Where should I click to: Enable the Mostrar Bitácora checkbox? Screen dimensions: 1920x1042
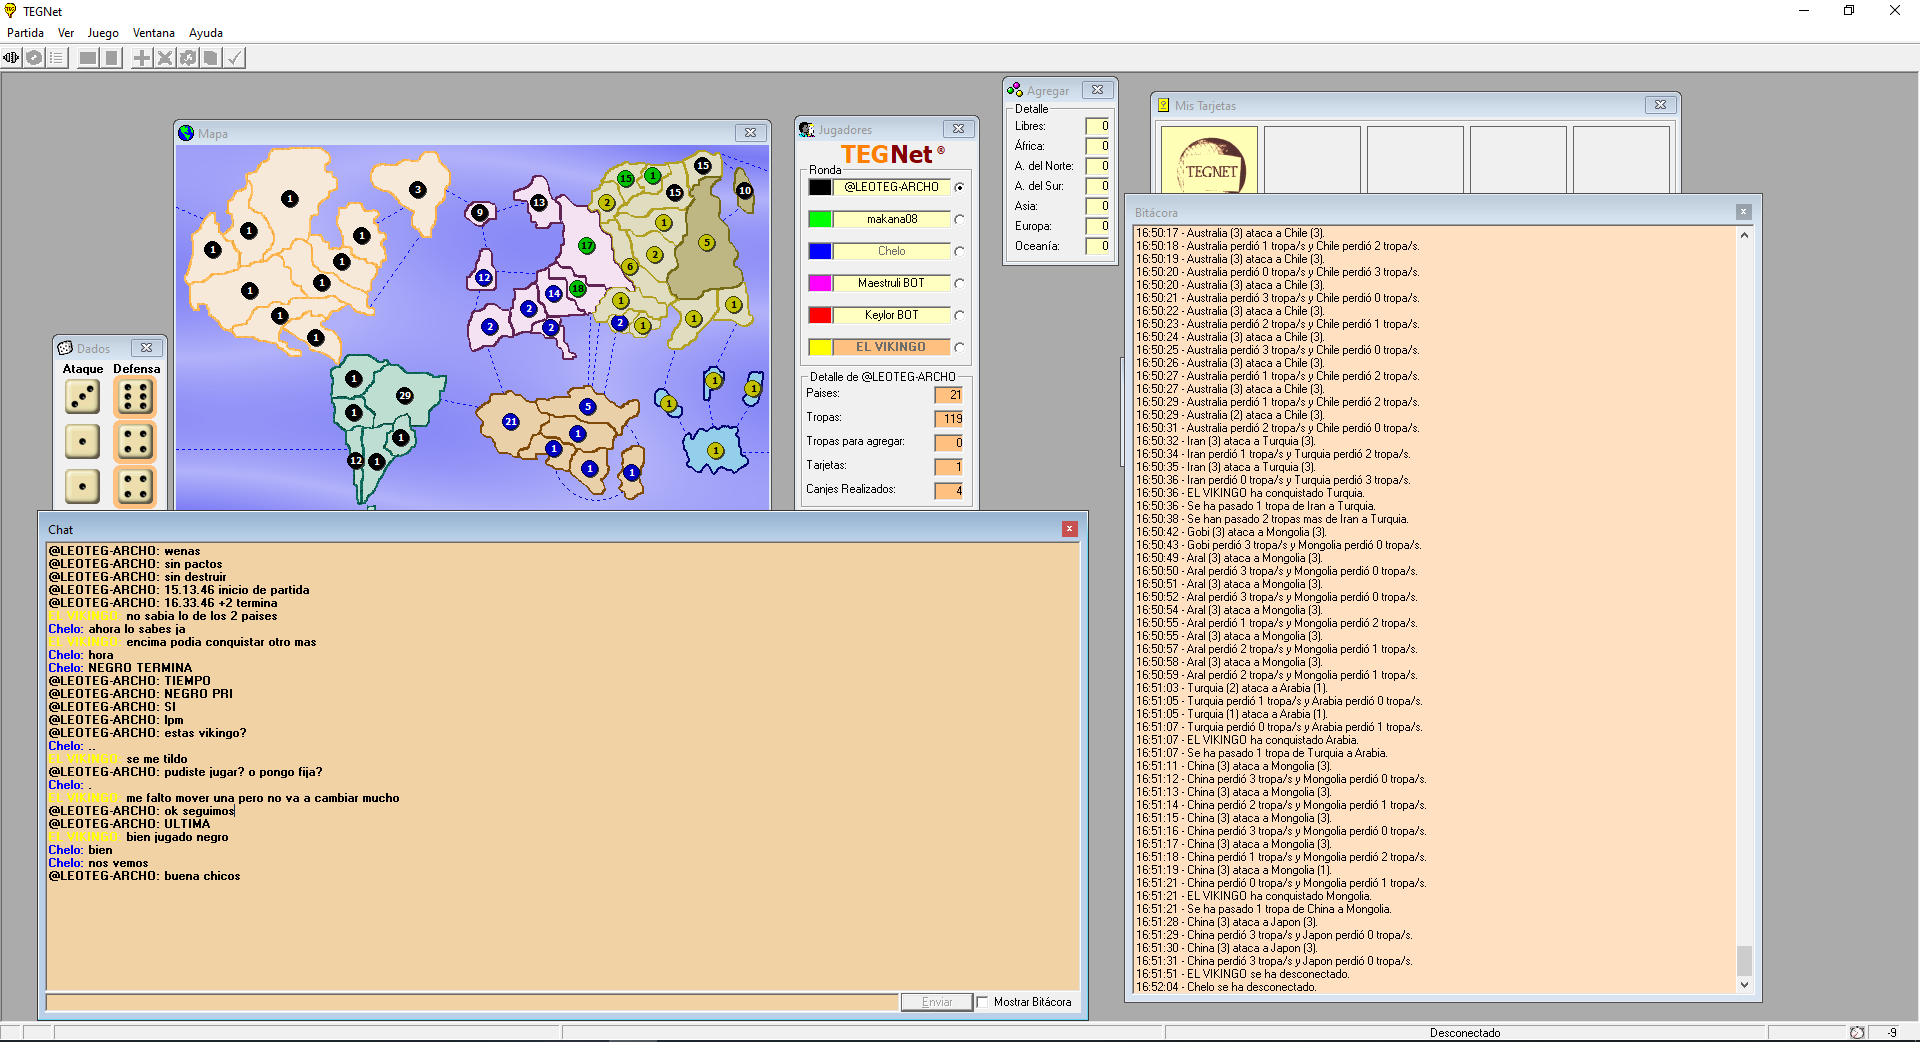(982, 1002)
